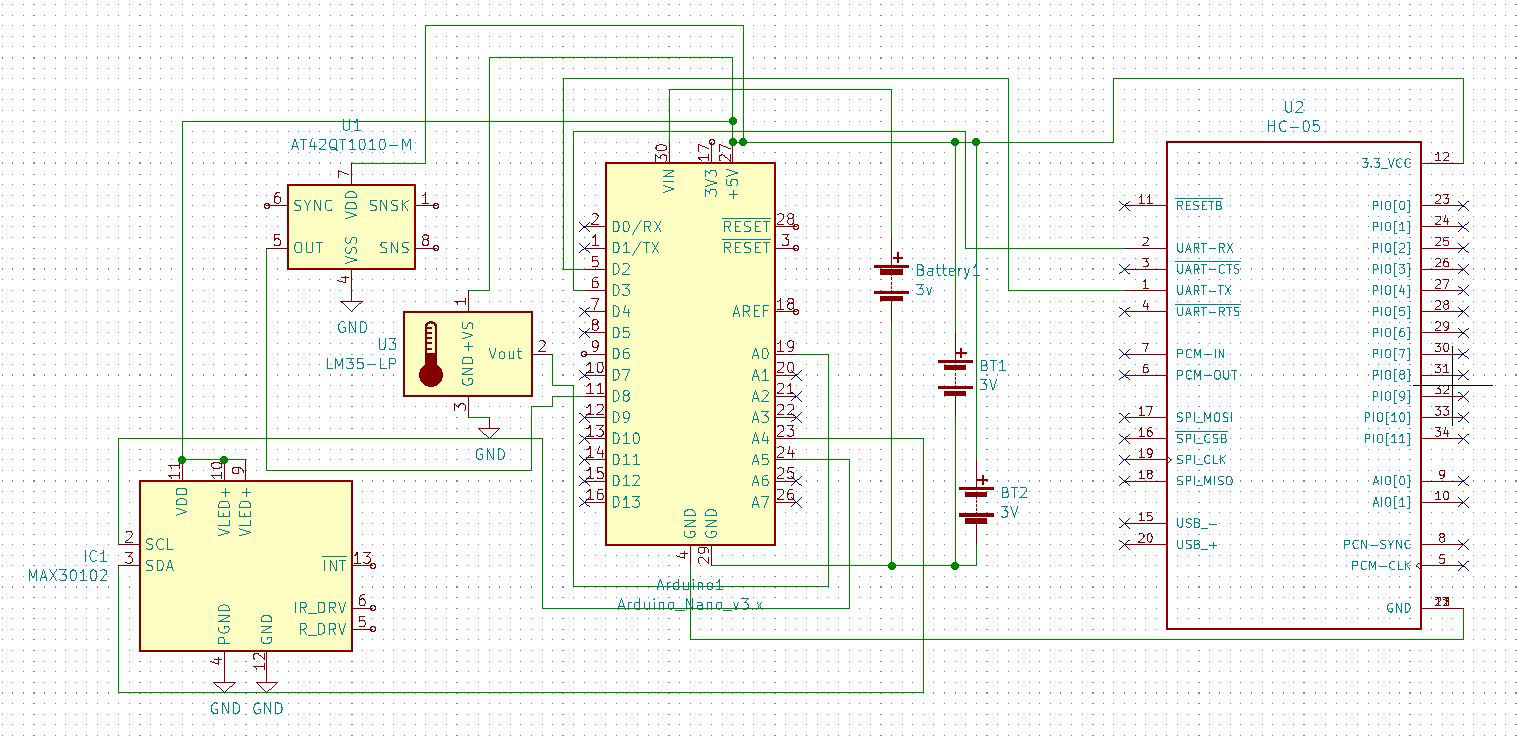Click the RESETB pin label on HC-05

click(1199, 205)
